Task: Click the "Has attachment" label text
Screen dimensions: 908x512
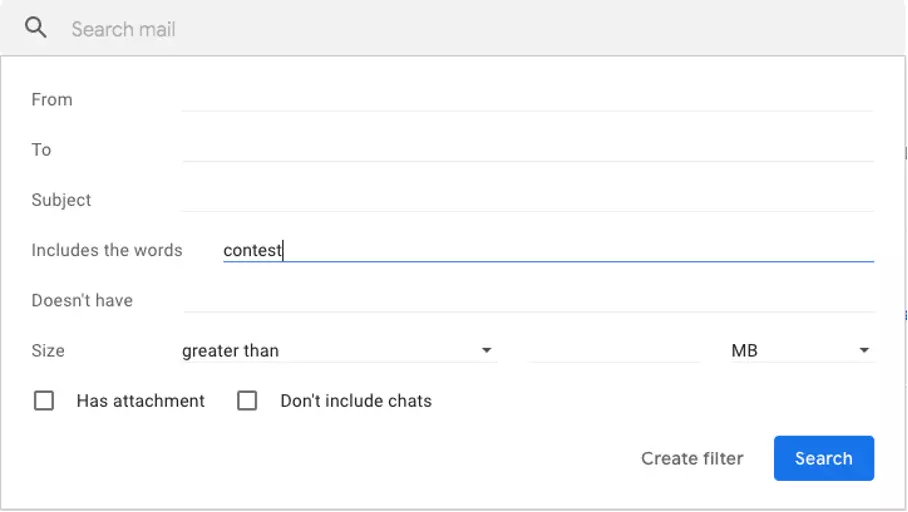Action: (x=140, y=401)
